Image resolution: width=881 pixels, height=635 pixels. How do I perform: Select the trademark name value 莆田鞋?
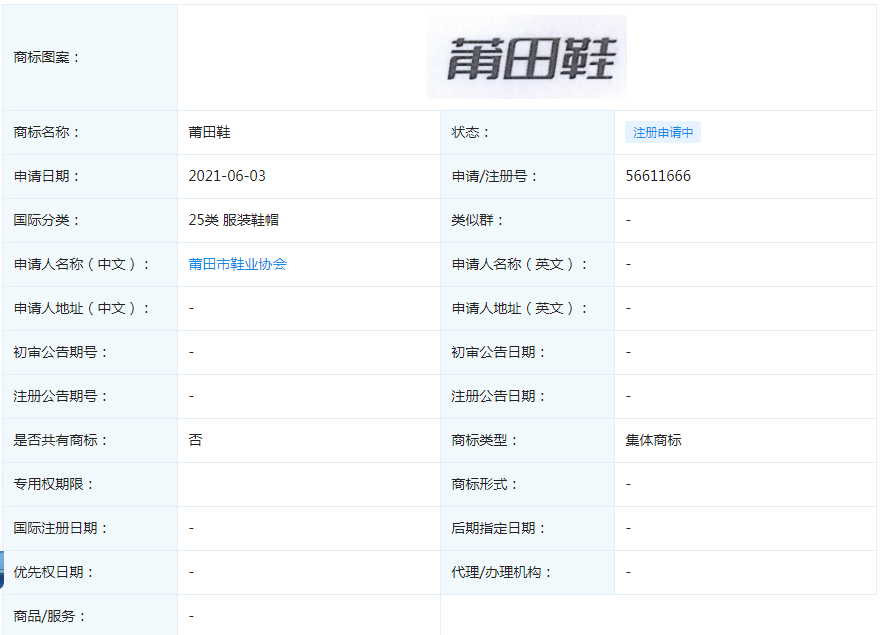pos(210,132)
